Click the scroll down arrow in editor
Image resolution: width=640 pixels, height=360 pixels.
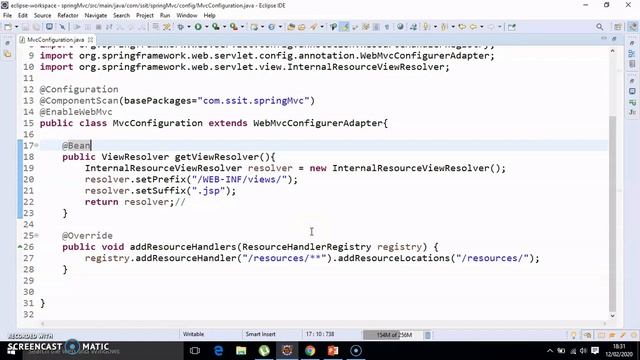click(612, 316)
